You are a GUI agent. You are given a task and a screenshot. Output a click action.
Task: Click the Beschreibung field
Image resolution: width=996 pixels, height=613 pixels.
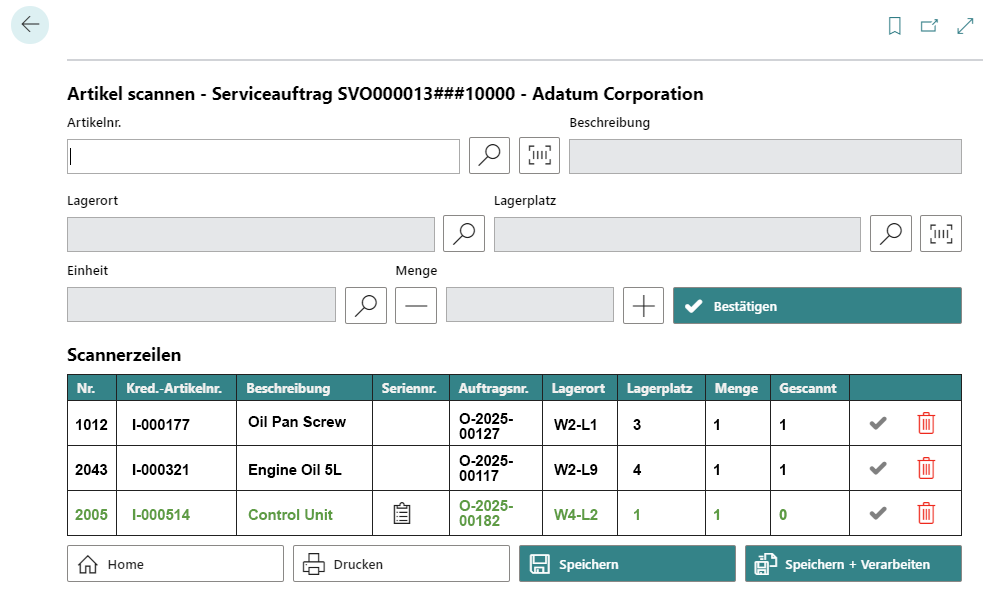(765, 156)
